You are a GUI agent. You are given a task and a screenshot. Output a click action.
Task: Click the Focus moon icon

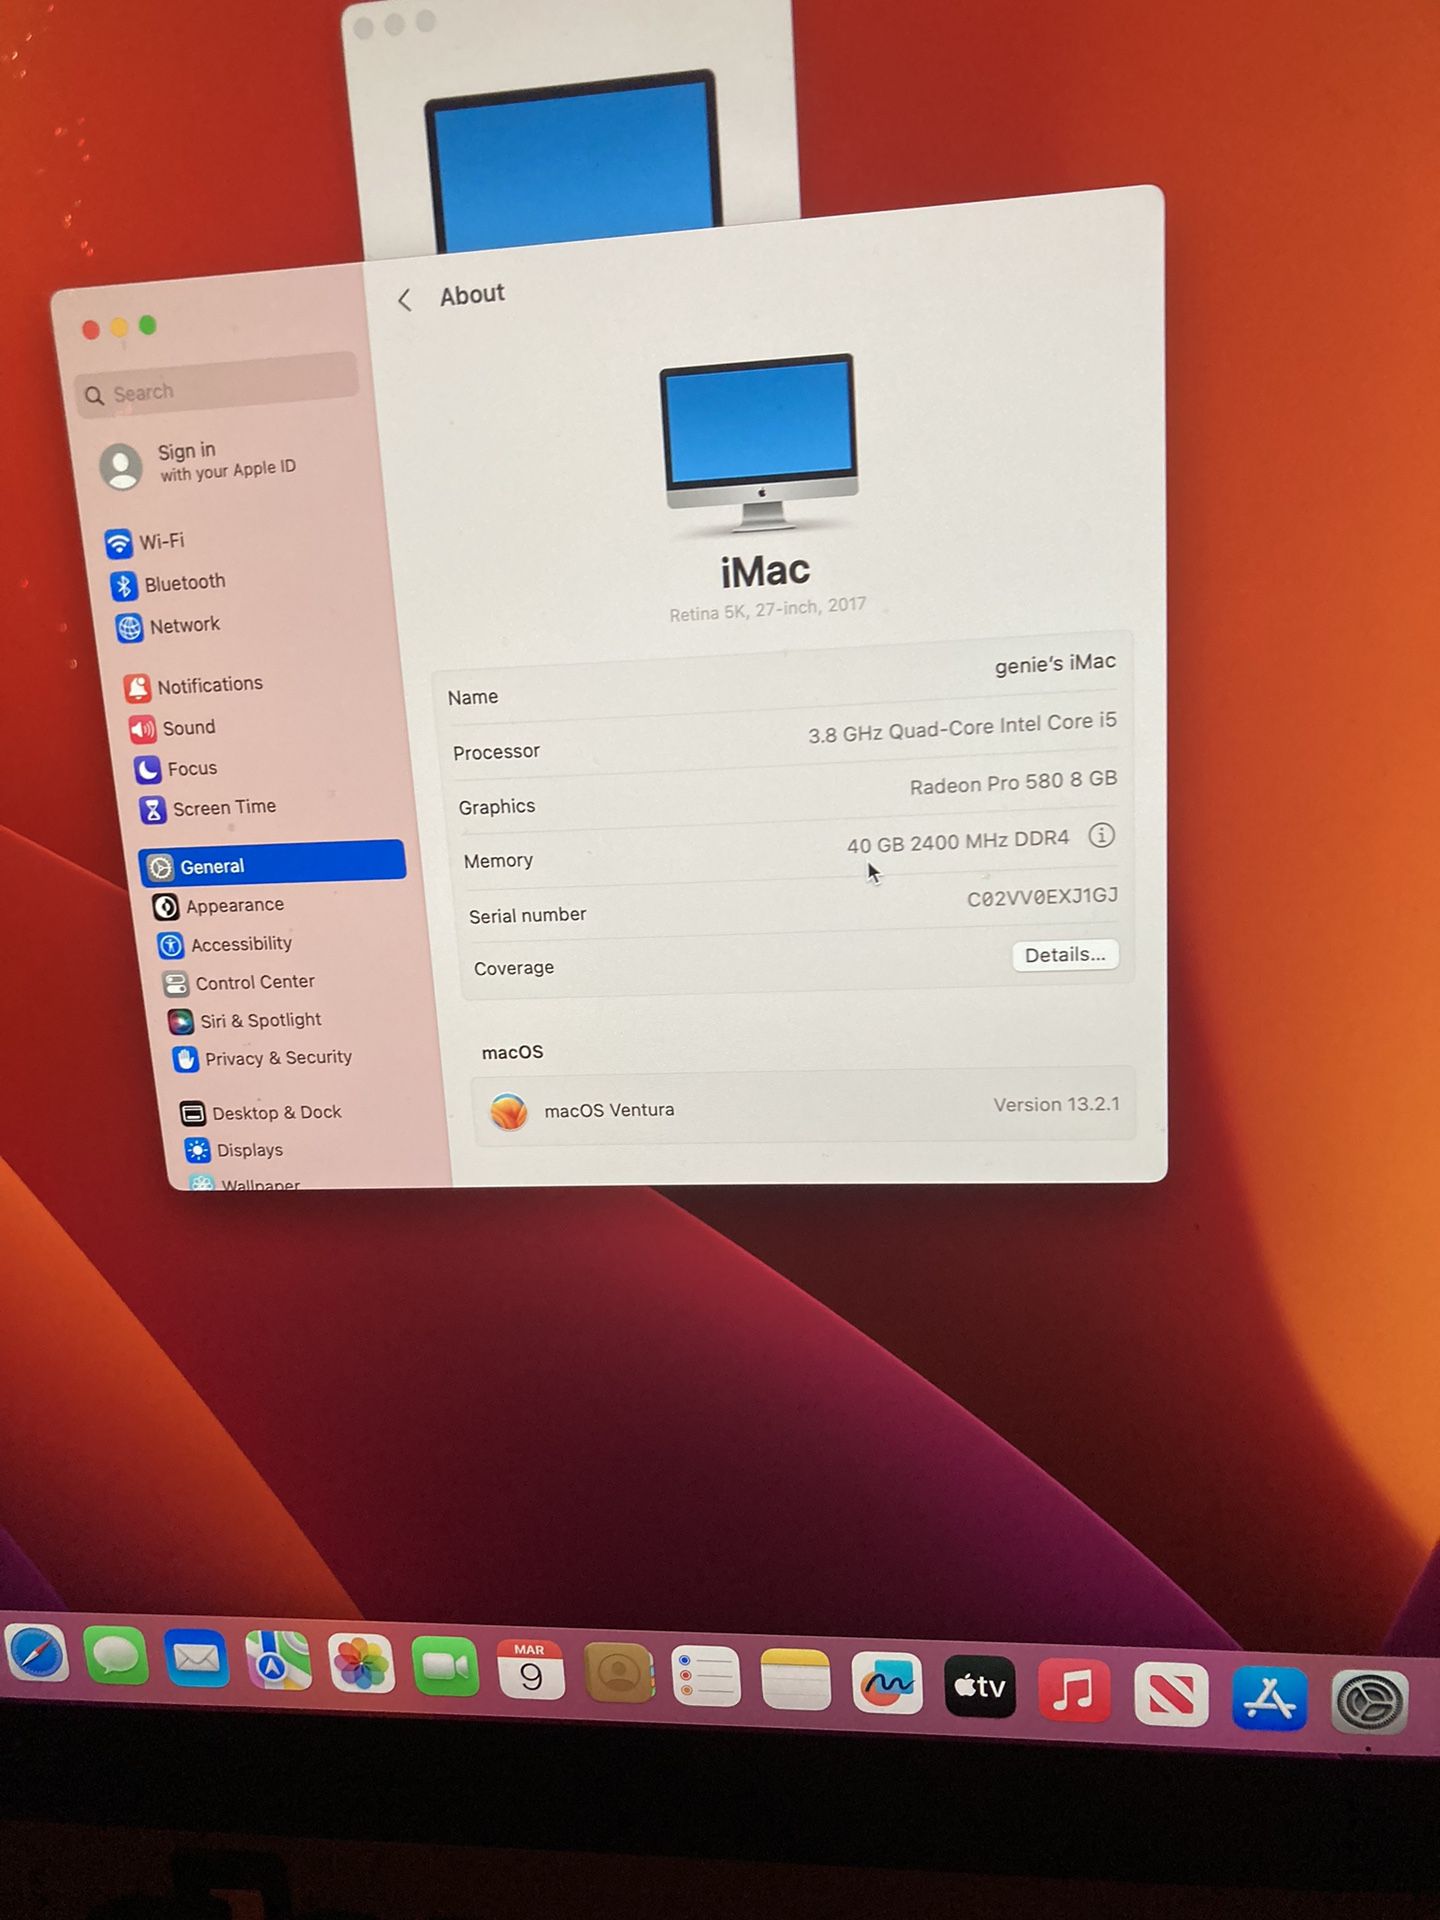click(x=147, y=769)
